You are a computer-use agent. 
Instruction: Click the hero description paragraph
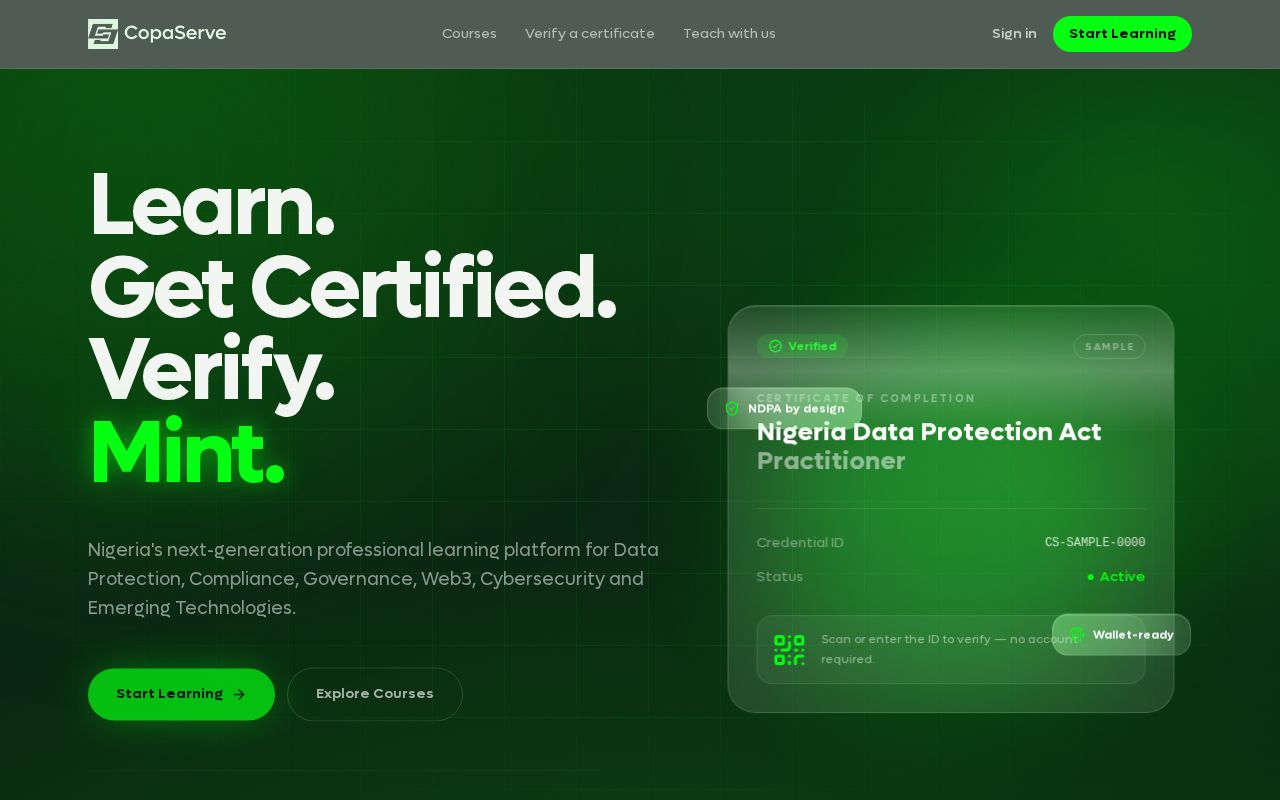pyautogui.click(x=373, y=578)
